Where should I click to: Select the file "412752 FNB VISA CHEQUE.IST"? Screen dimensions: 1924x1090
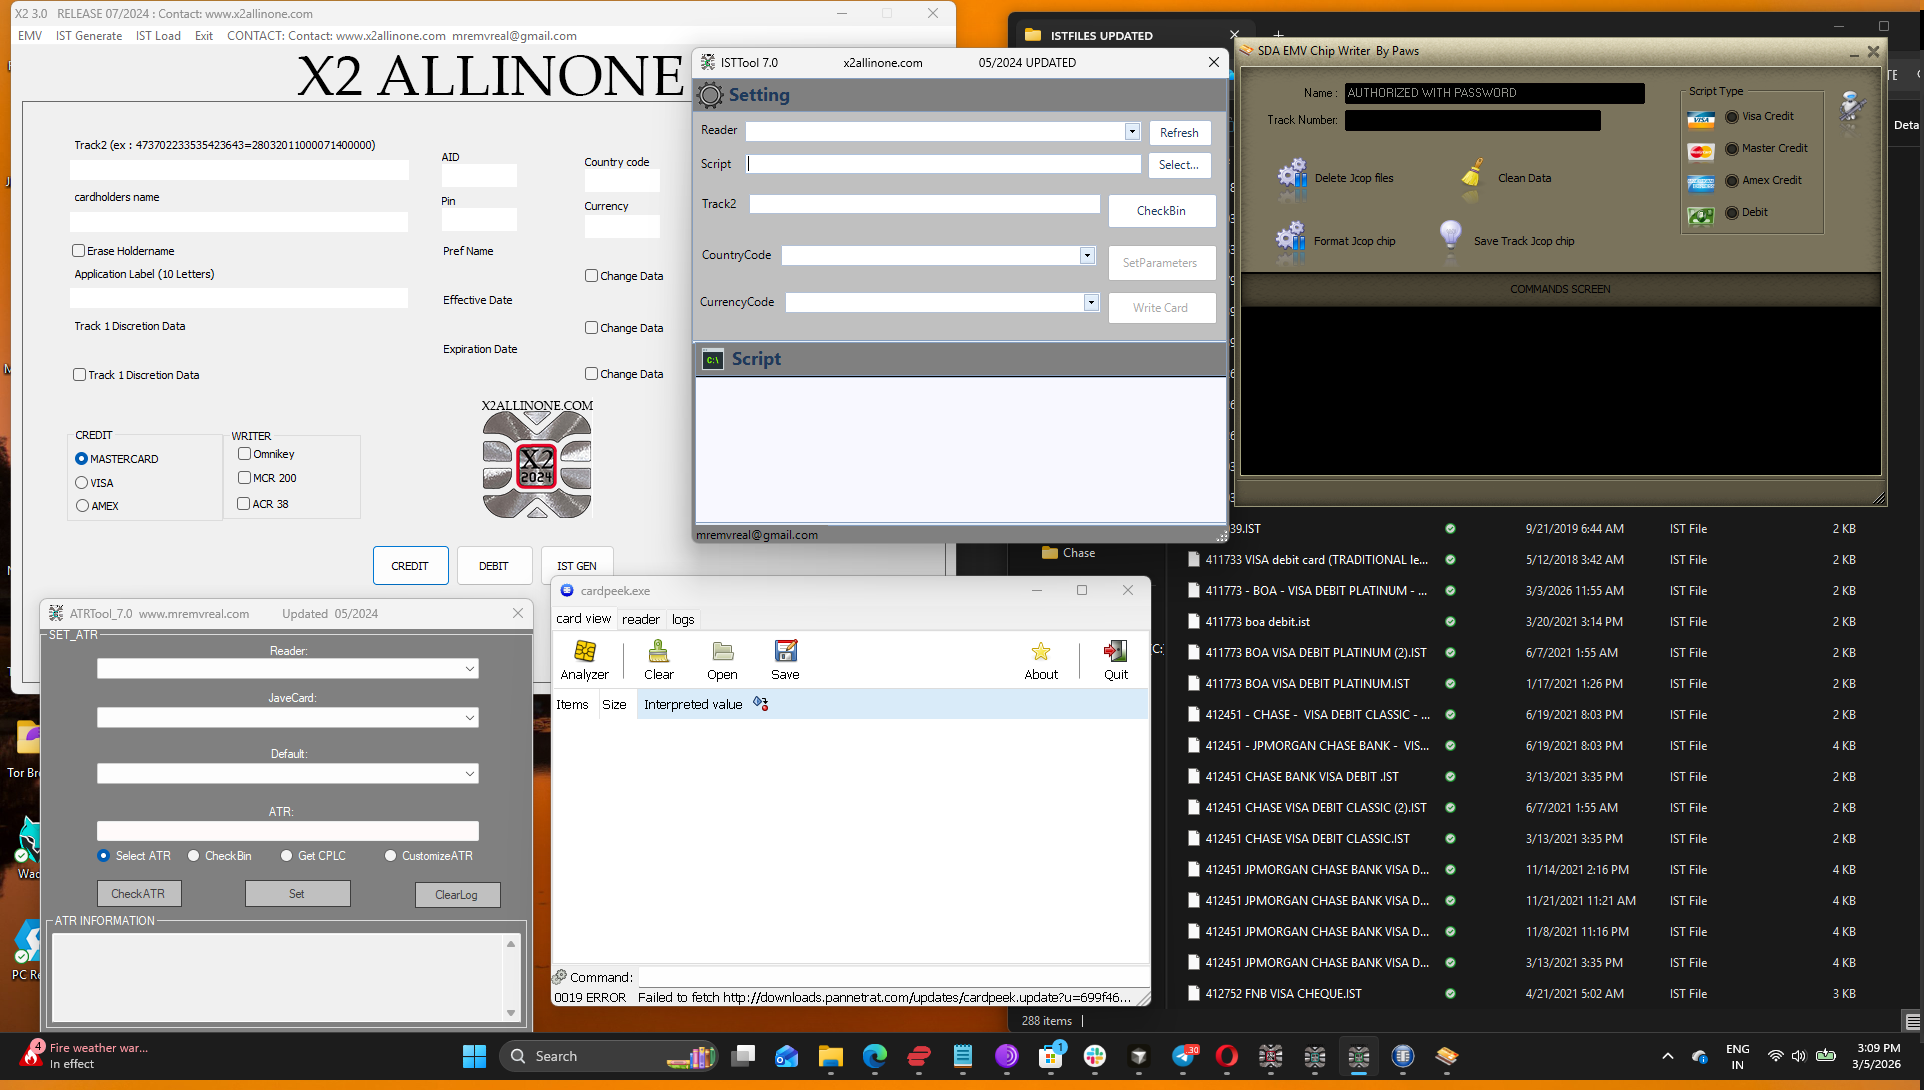tap(1283, 994)
